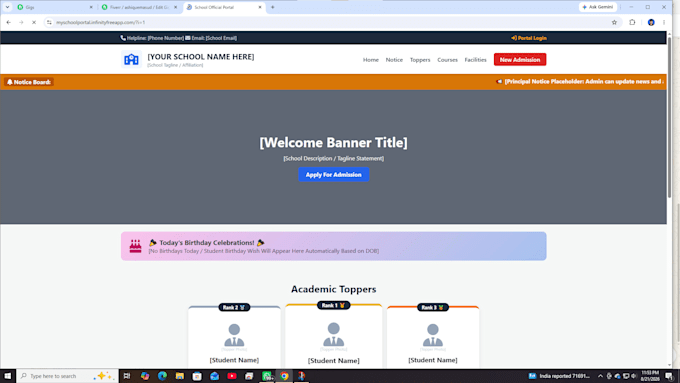Click the Rank 2 badge
The image size is (680, 383).
tap(234, 307)
